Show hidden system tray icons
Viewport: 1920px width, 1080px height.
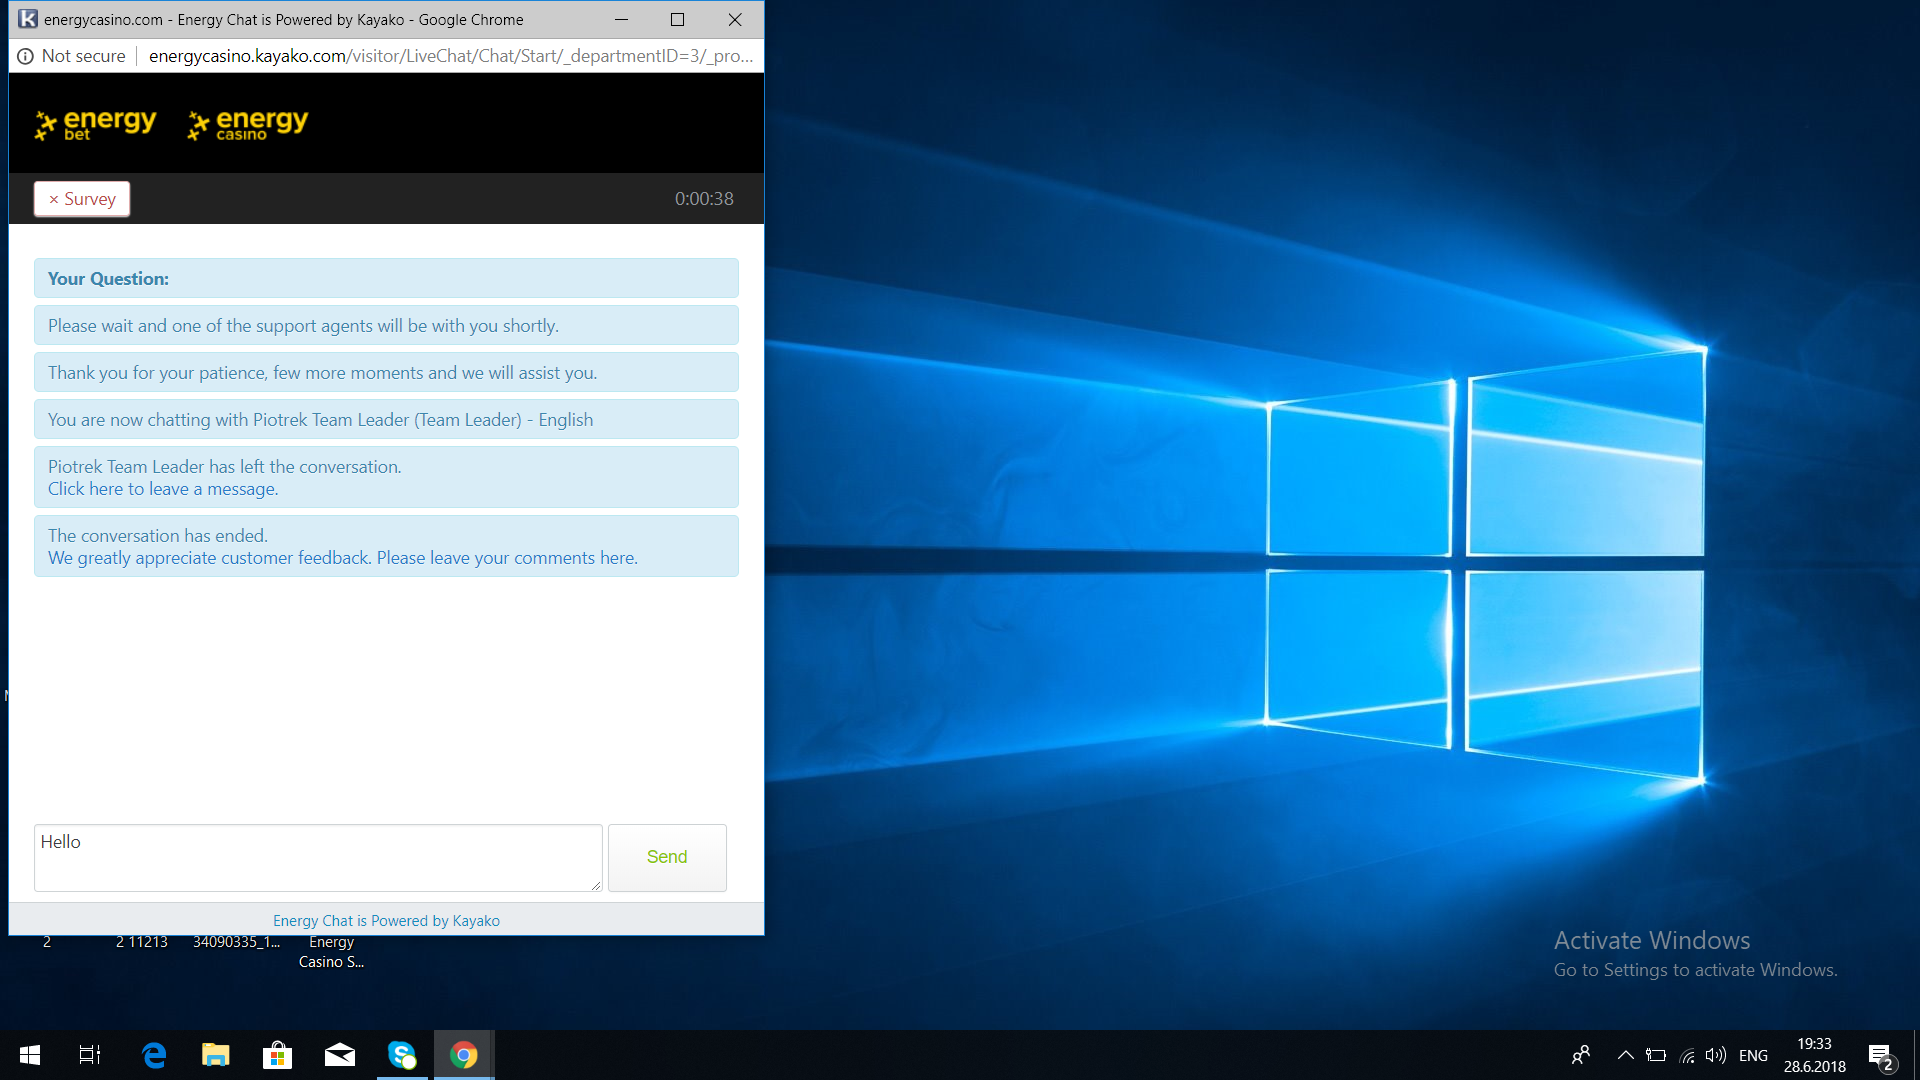tap(1626, 1055)
